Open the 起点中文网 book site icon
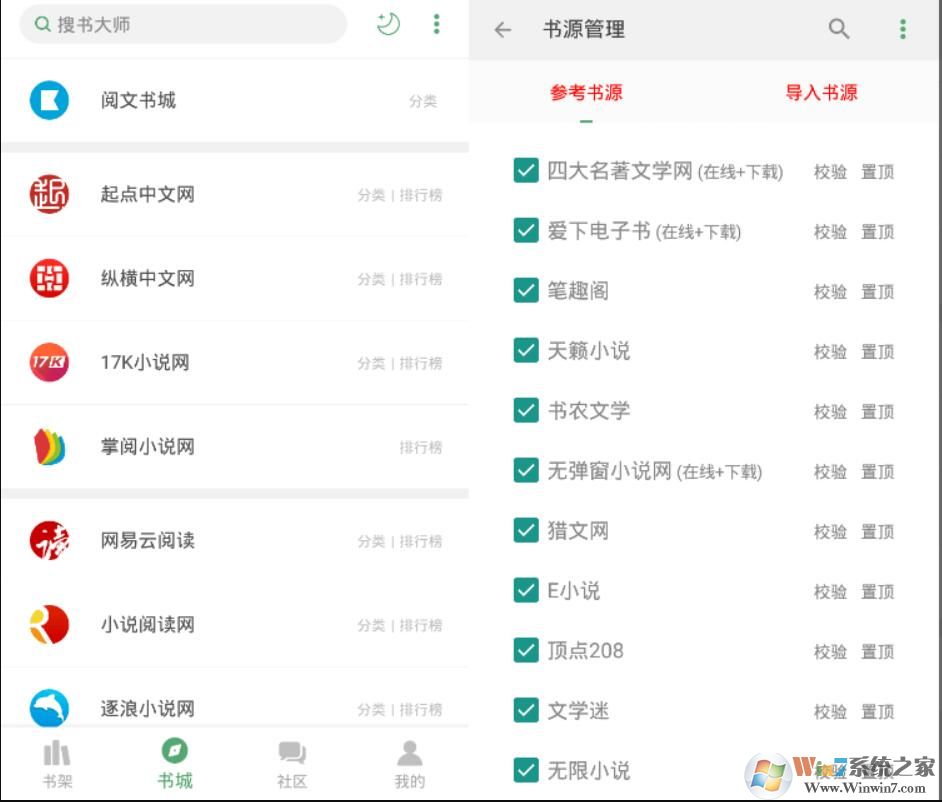The image size is (942, 802). [50, 195]
